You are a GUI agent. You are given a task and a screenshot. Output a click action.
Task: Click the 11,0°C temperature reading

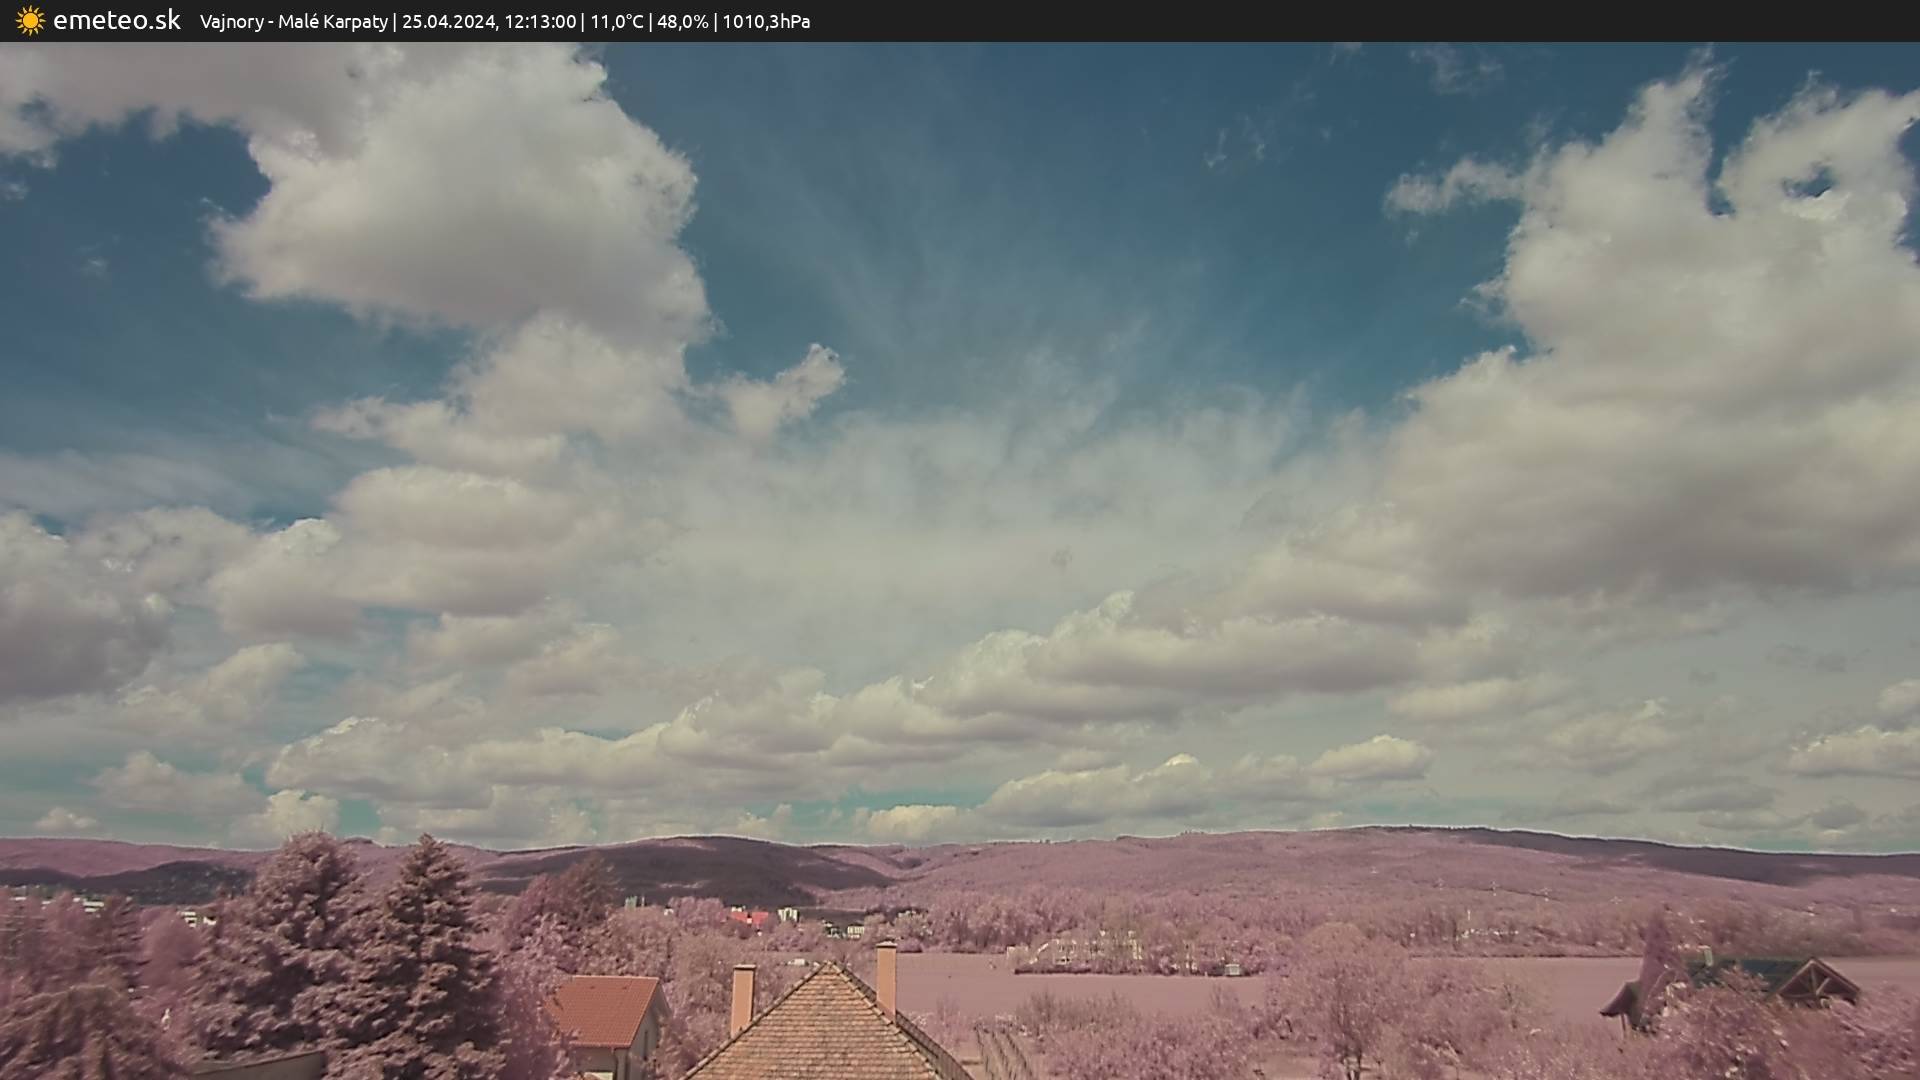[617, 22]
